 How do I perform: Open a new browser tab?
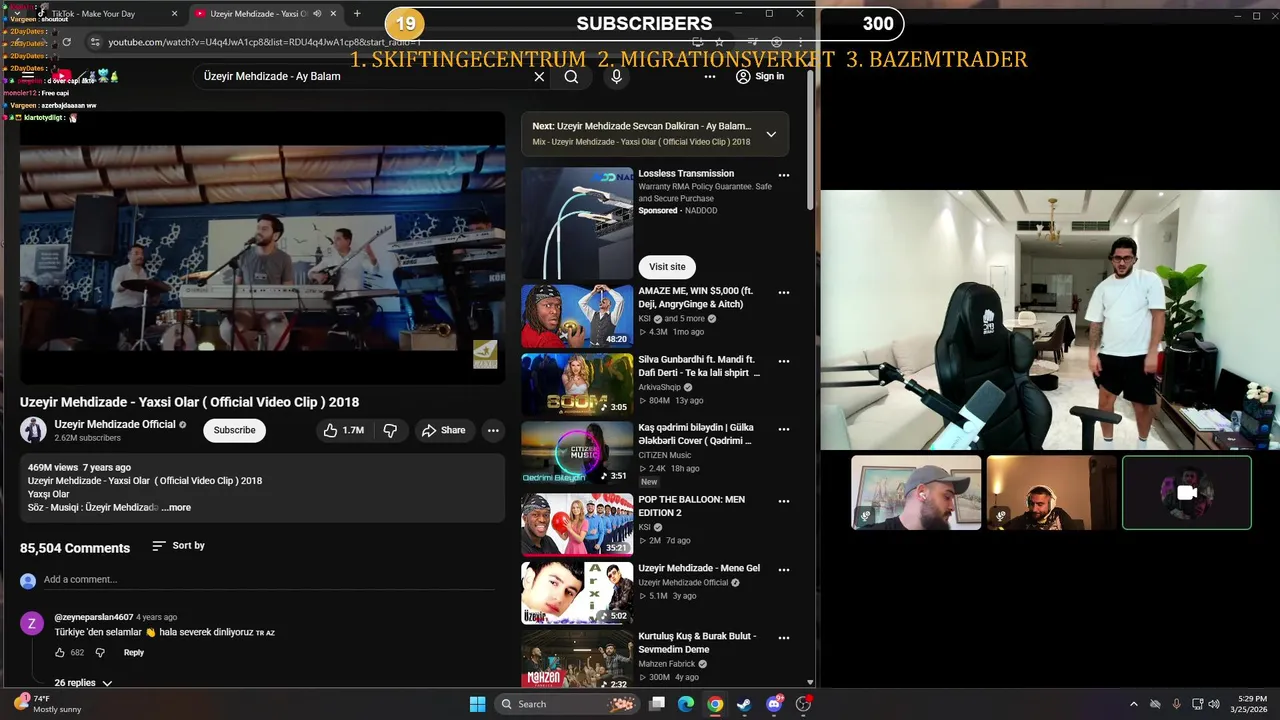[x=357, y=14]
